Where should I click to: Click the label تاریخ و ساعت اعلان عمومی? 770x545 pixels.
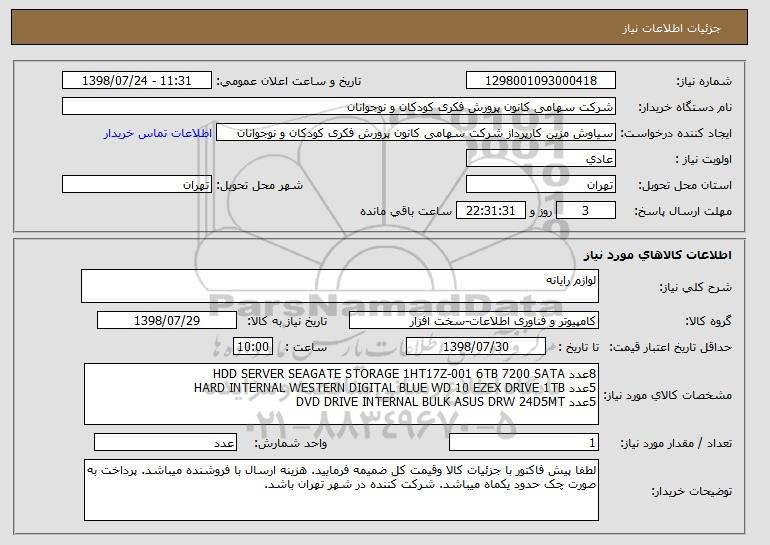(x=289, y=82)
